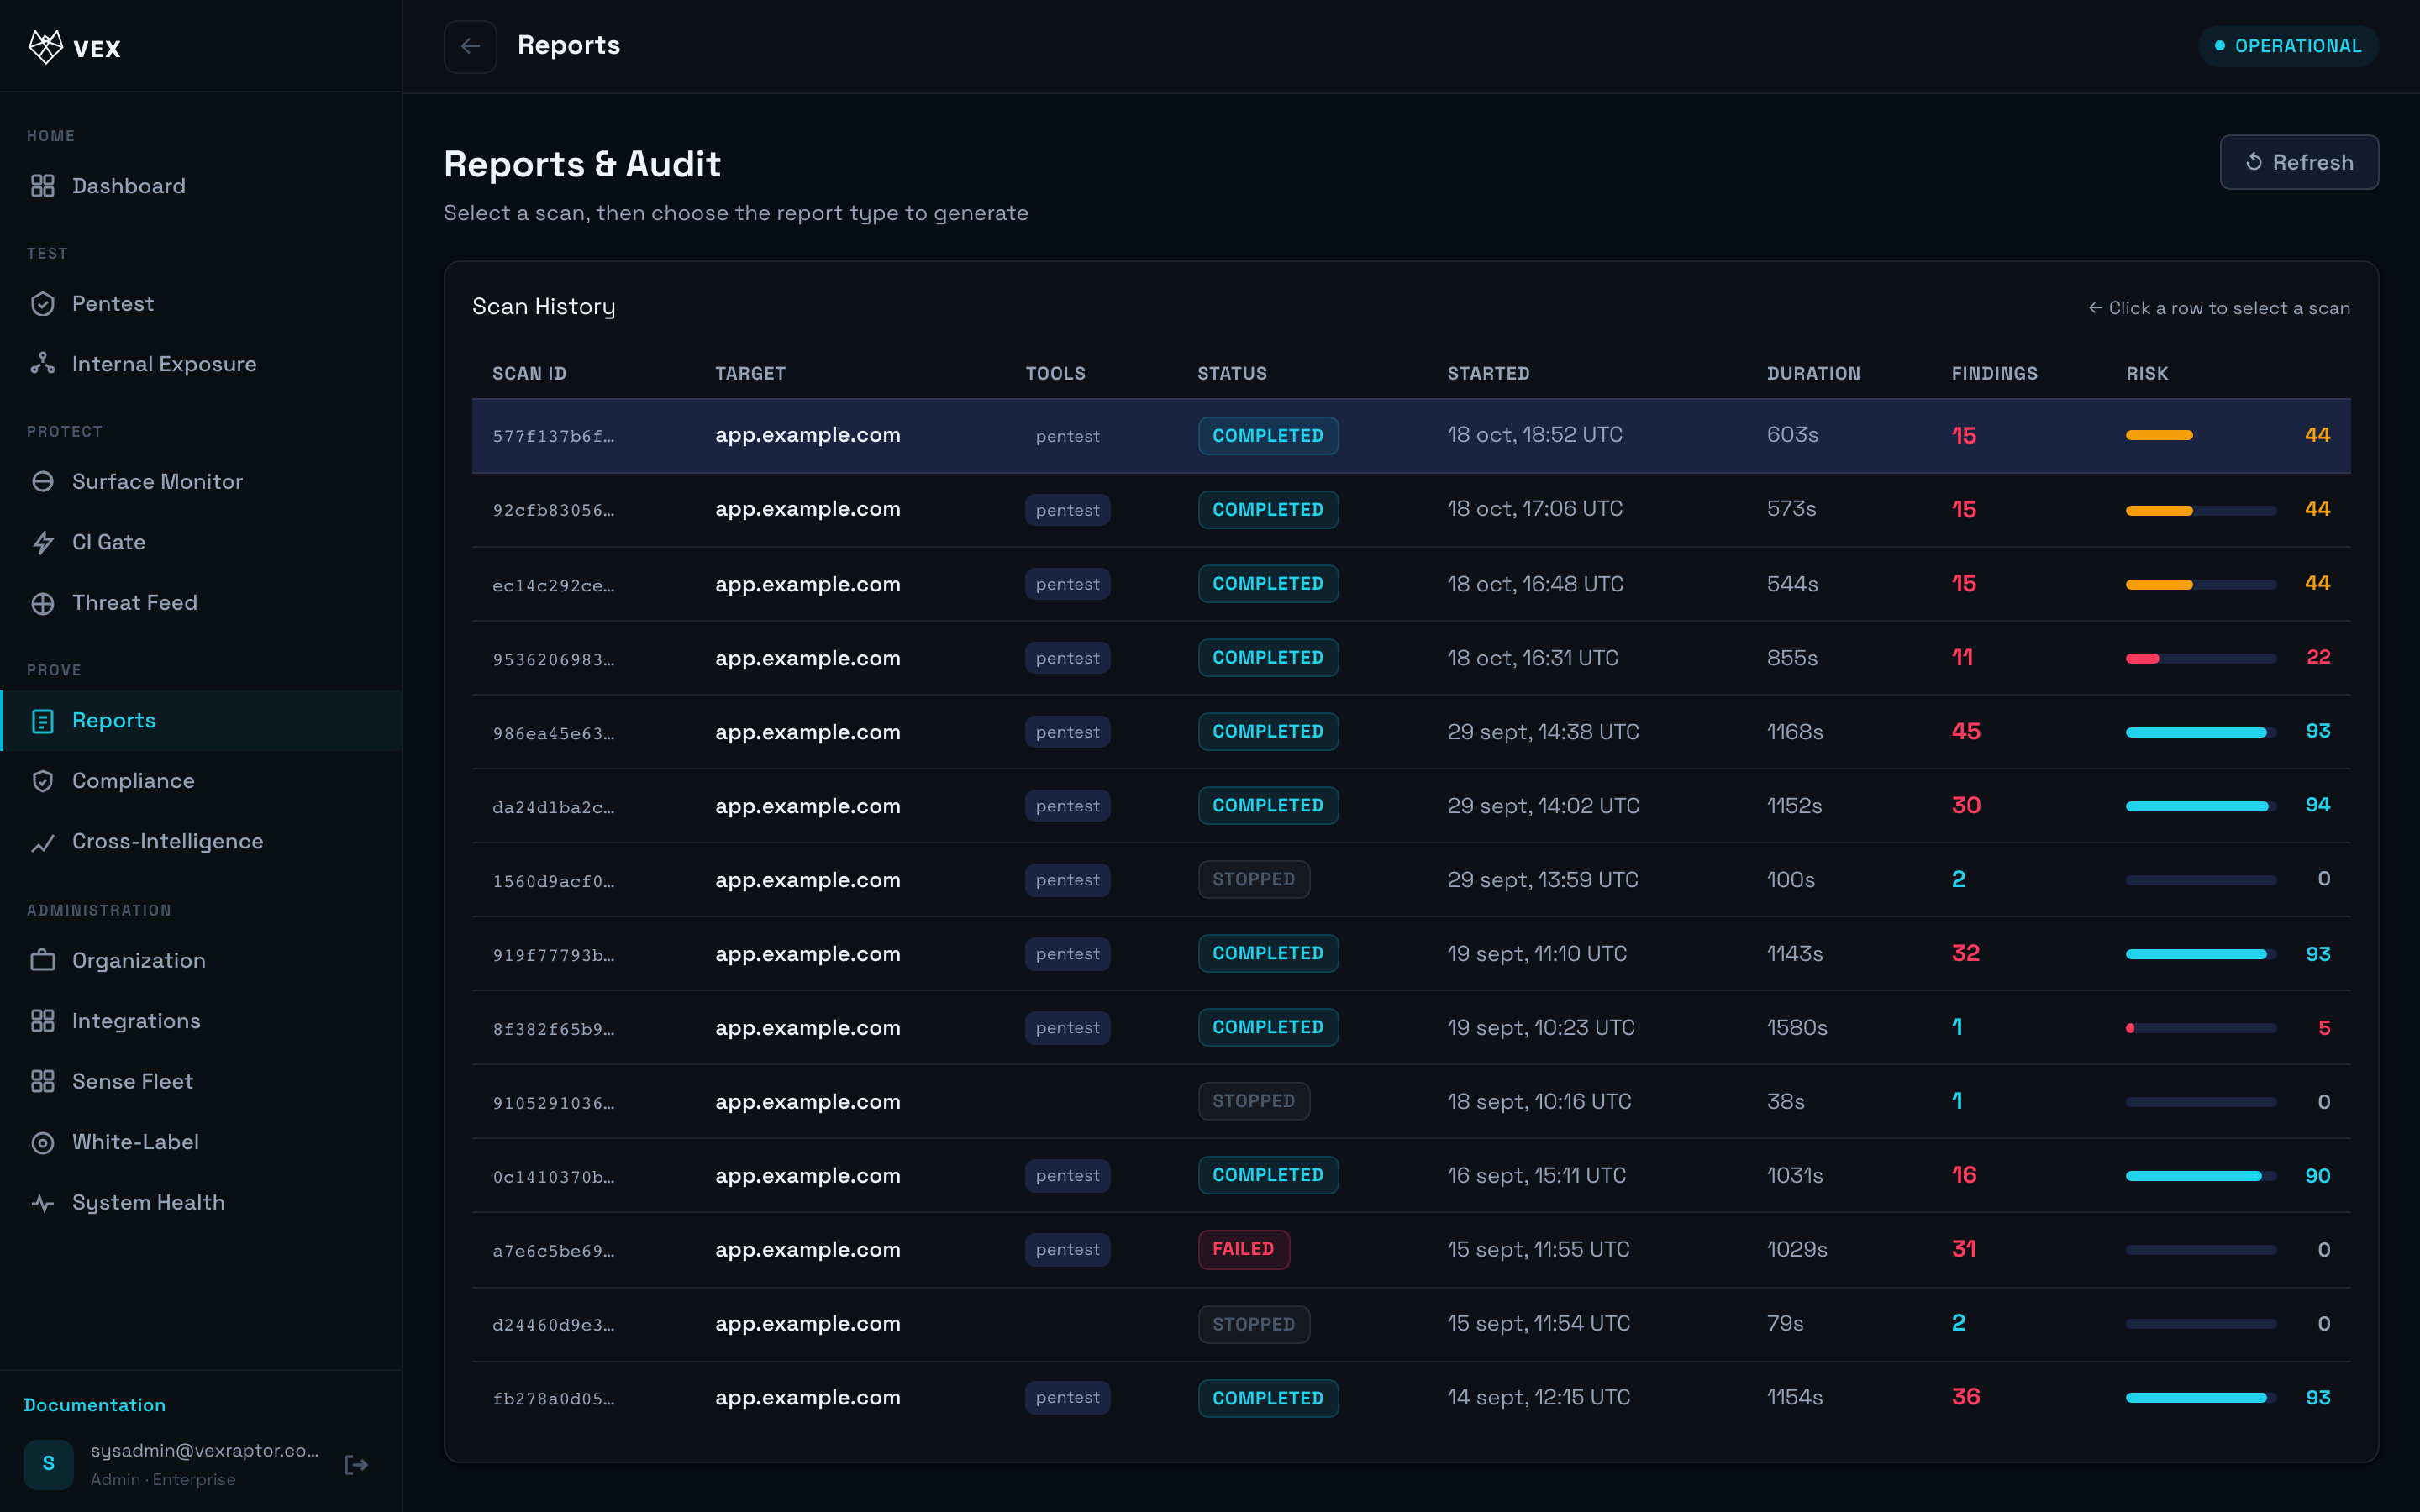This screenshot has height=1512, width=2420.
Task: Click the White-Label circle icon
Action: point(43,1142)
